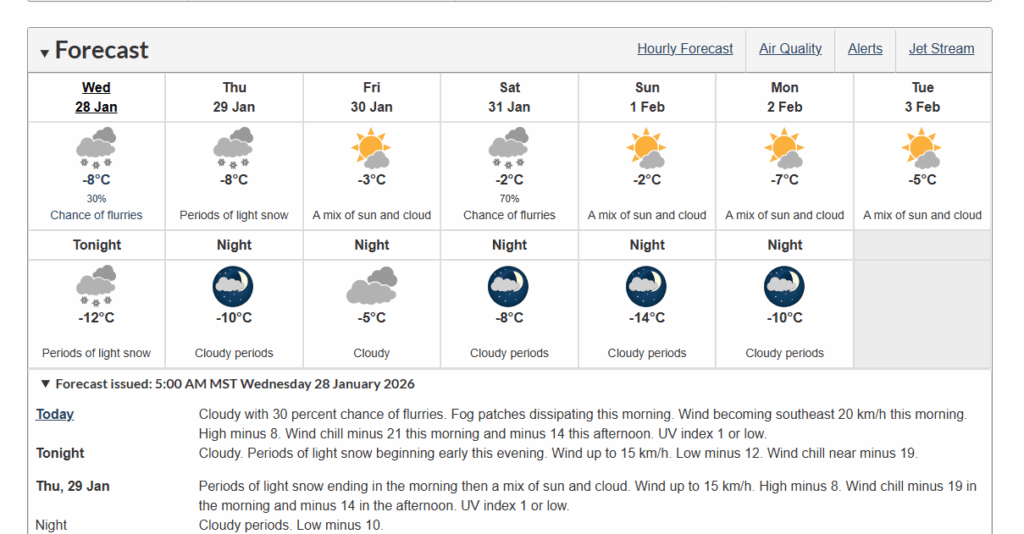The image size is (1024, 534).
Task: Open the Hourly Forecast link
Action: [685, 48]
